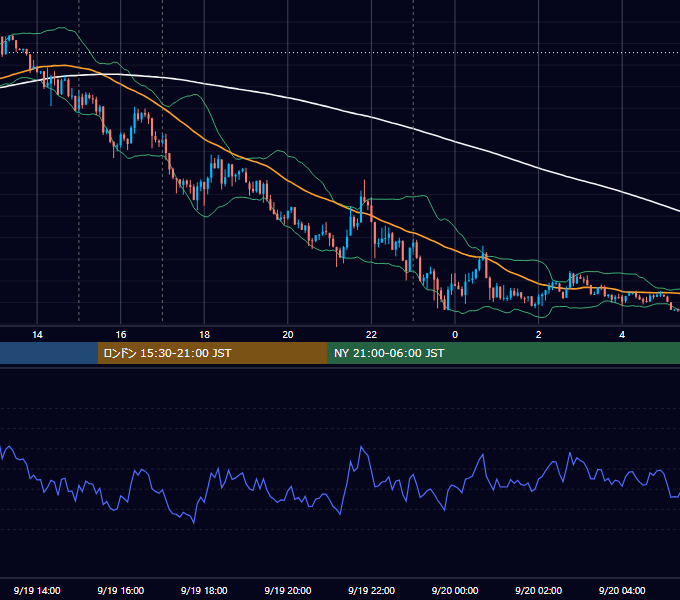Click time axis label 18
The image size is (680, 600).
click(204, 335)
